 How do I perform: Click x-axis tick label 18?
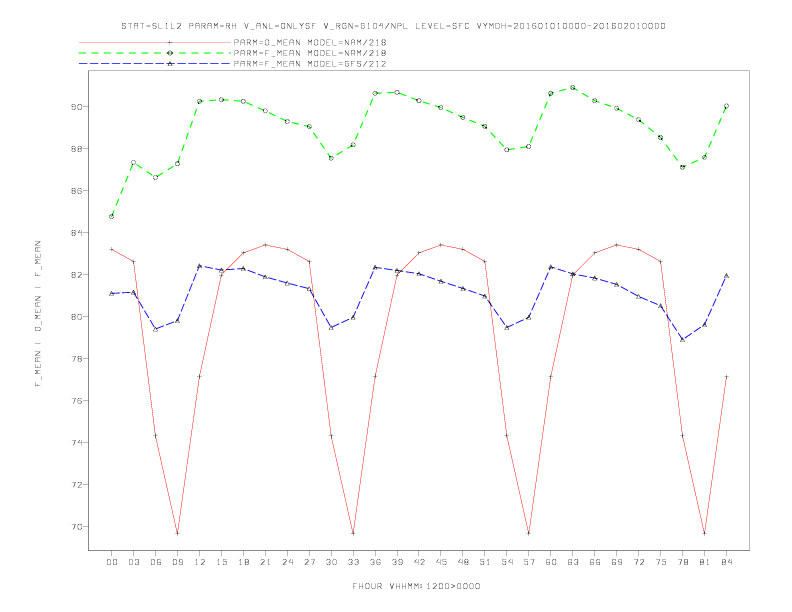(243, 562)
